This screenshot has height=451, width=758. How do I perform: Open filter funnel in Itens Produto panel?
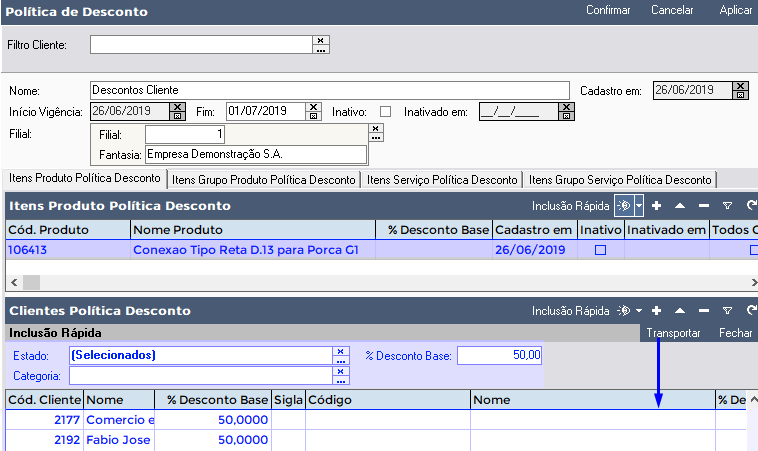tap(727, 206)
